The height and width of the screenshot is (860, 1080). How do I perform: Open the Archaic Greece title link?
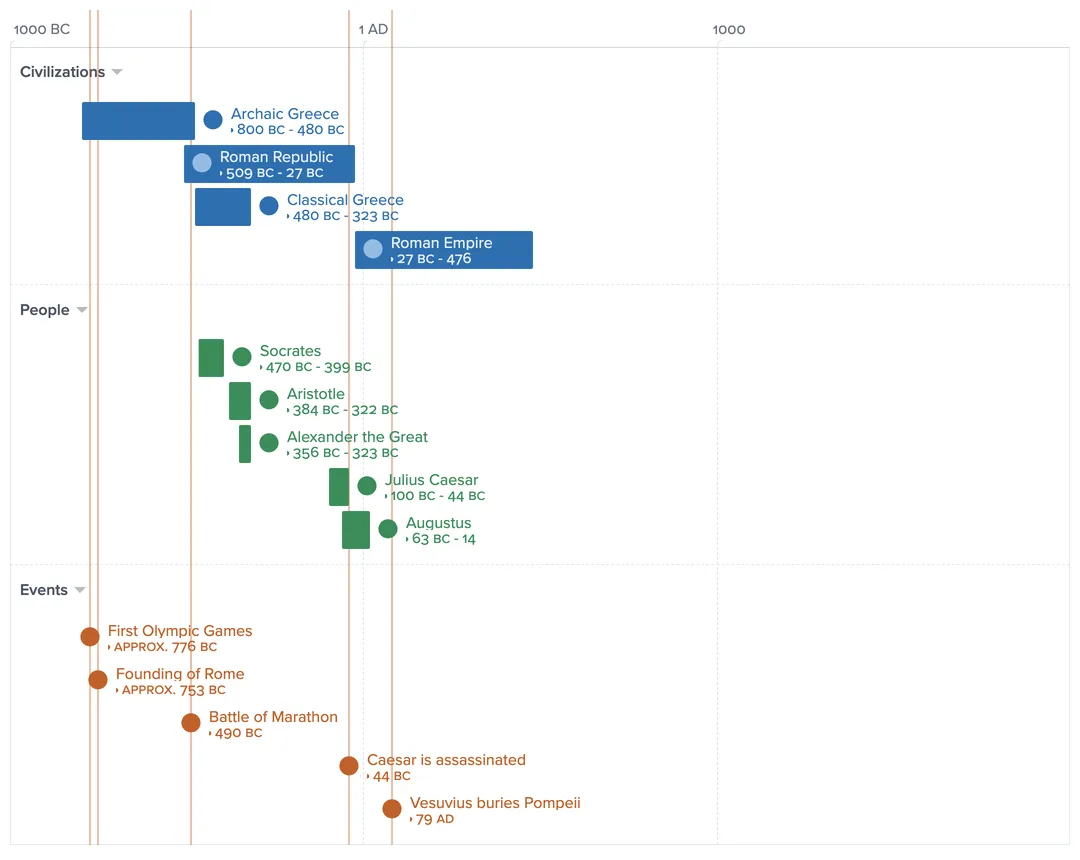285,114
